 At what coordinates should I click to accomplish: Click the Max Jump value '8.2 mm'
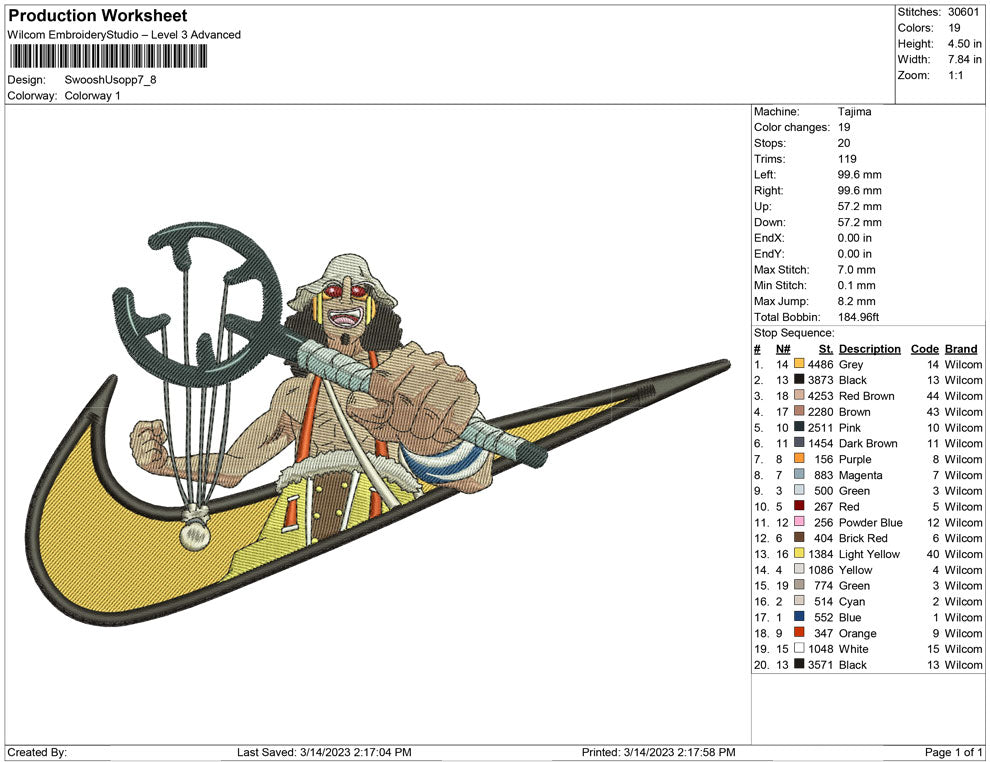(x=856, y=301)
